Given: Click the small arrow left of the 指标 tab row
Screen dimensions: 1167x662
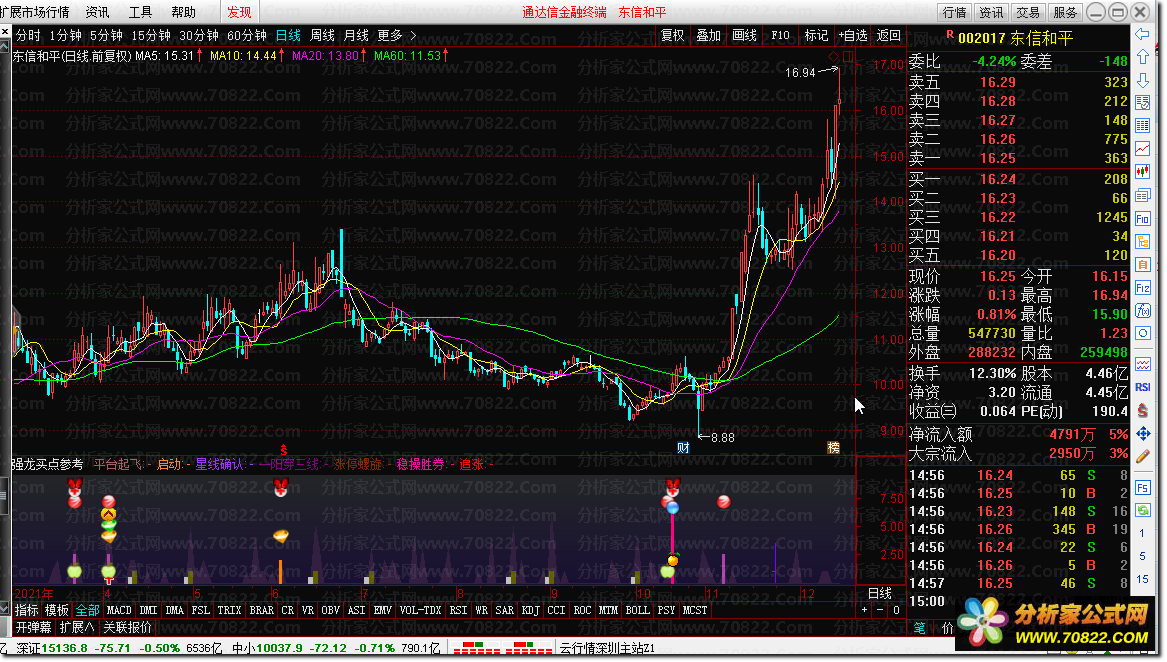Looking at the screenshot, I should (4, 610).
